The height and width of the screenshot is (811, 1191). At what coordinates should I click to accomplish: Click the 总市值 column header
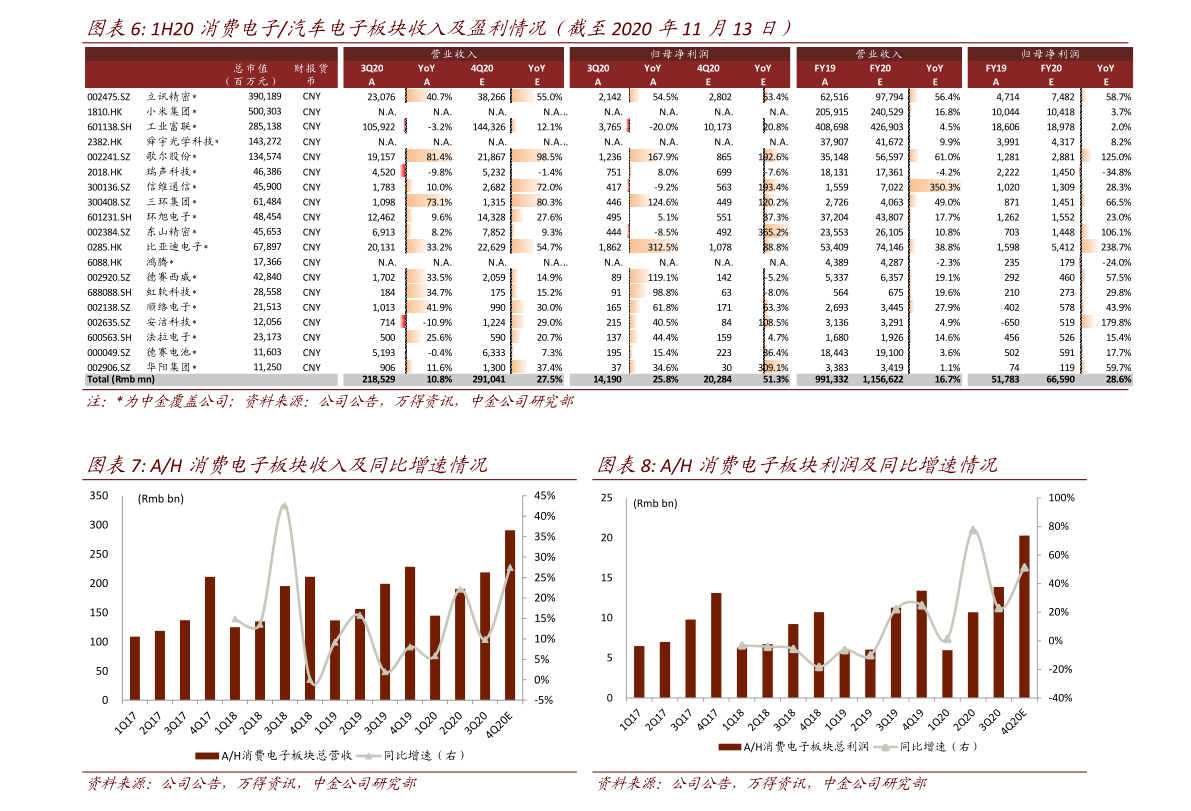point(250,68)
